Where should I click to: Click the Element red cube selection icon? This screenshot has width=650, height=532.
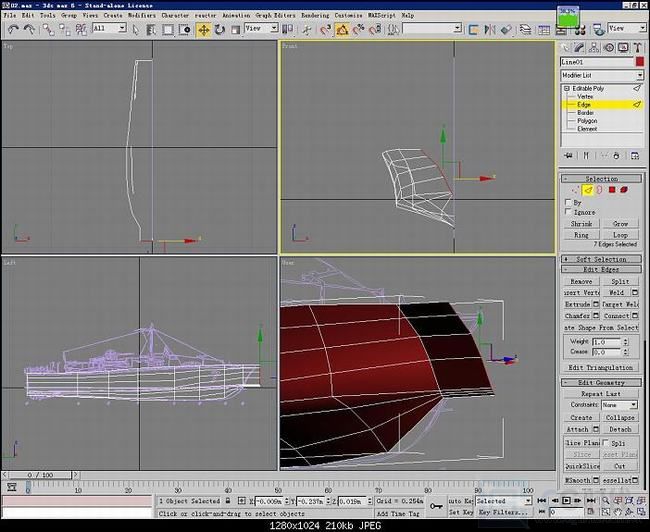click(x=624, y=190)
